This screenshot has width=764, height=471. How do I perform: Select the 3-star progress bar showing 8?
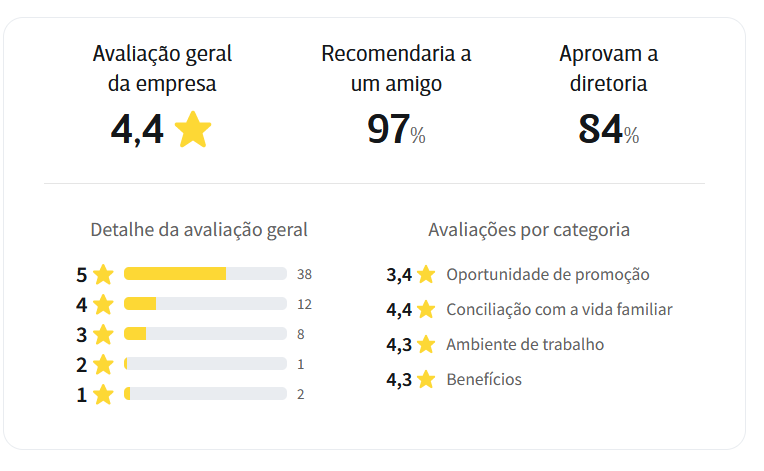(x=205, y=334)
